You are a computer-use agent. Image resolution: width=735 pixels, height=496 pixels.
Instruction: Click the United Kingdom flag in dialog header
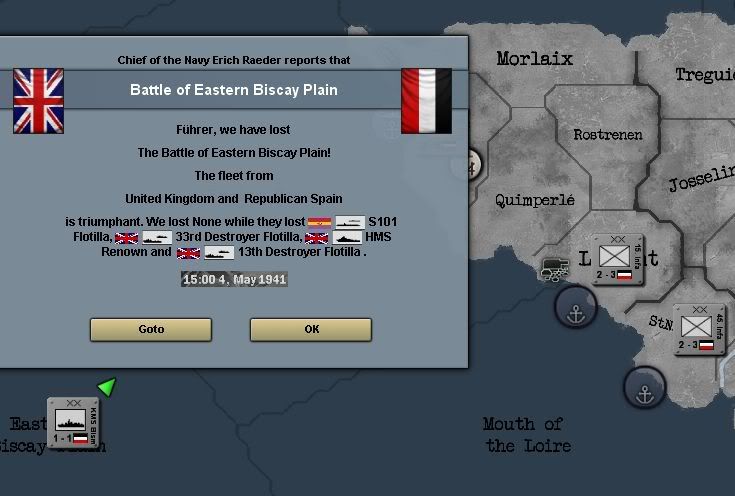point(38,101)
